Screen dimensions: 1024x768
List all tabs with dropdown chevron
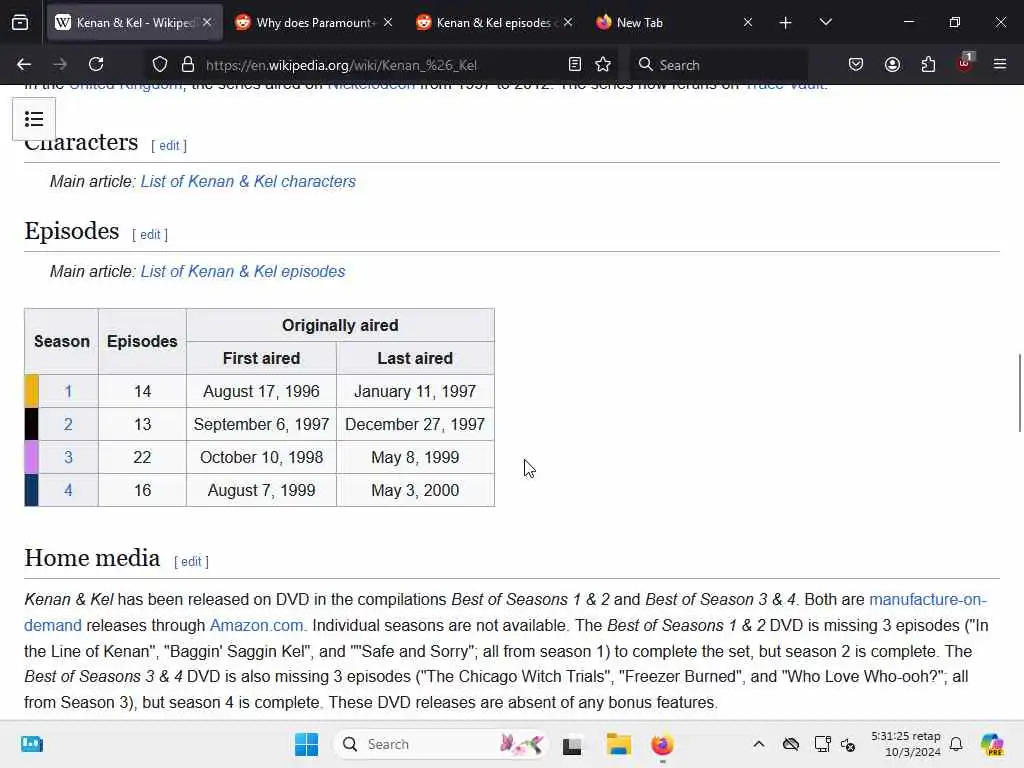825,23
